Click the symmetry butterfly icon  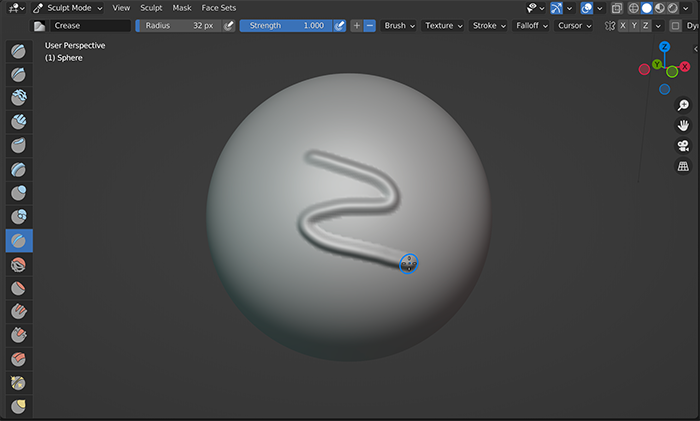click(609, 26)
